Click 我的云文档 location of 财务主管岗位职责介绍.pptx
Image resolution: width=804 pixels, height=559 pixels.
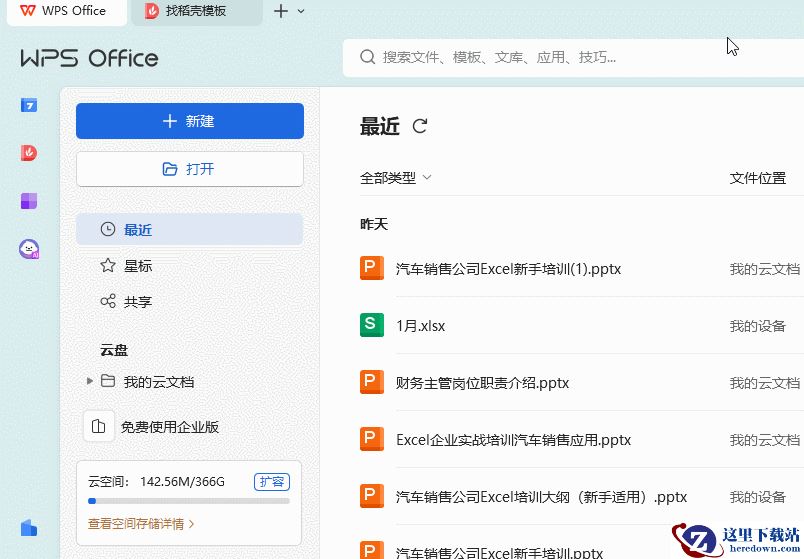click(765, 383)
